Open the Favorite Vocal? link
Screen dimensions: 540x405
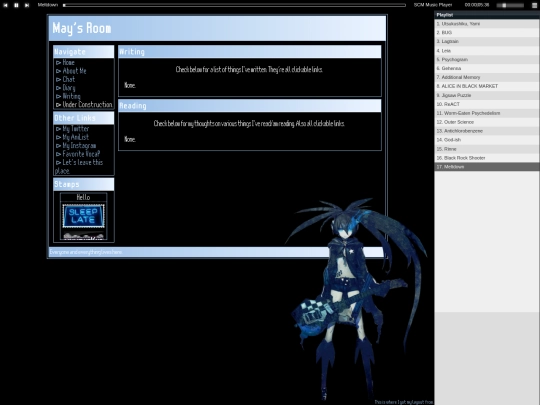pyautogui.click(x=81, y=154)
